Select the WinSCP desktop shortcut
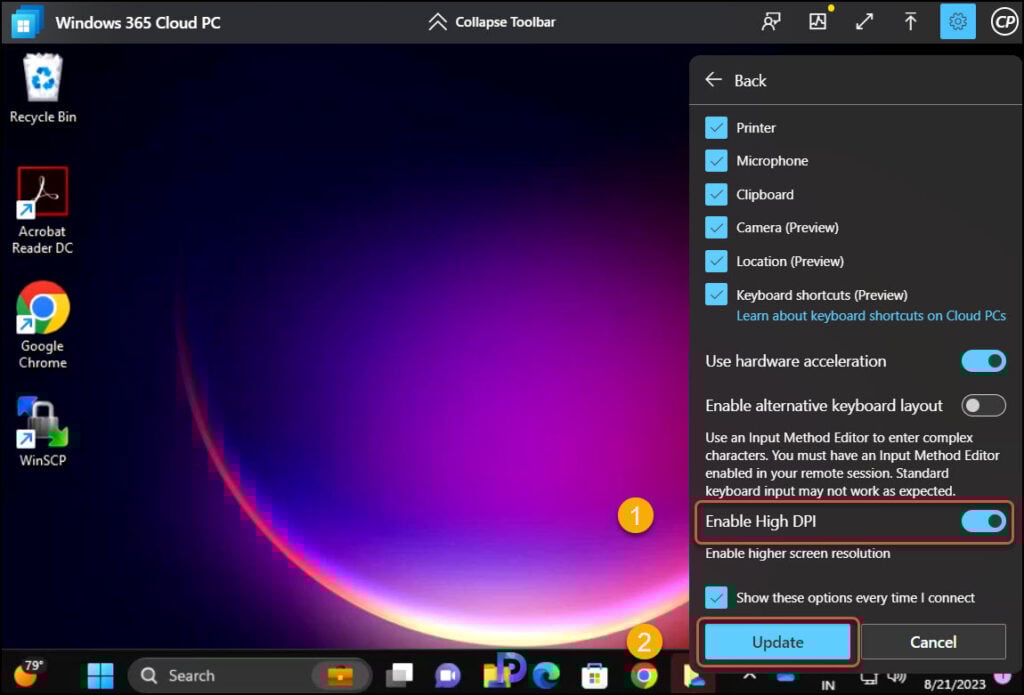 tap(42, 431)
